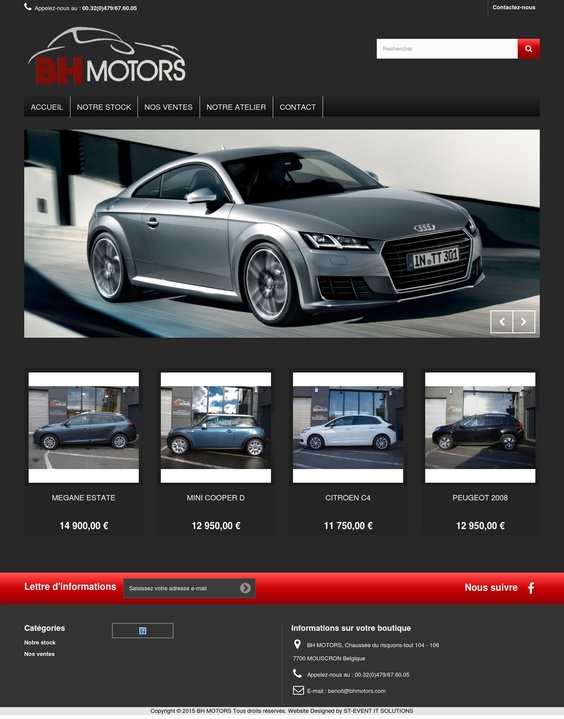Image resolution: width=564 pixels, height=719 pixels.
Task: Open the ACCUEIL menu item
Action: tap(47, 107)
